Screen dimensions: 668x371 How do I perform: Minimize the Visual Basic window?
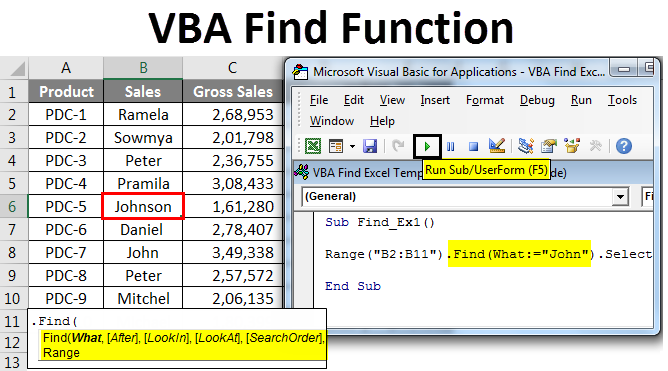coord(624,69)
